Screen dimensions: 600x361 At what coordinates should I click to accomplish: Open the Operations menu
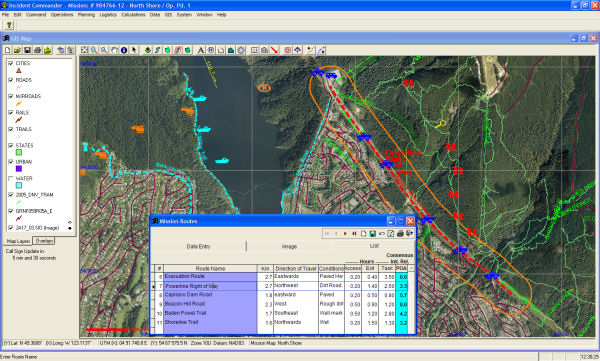[62, 15]
